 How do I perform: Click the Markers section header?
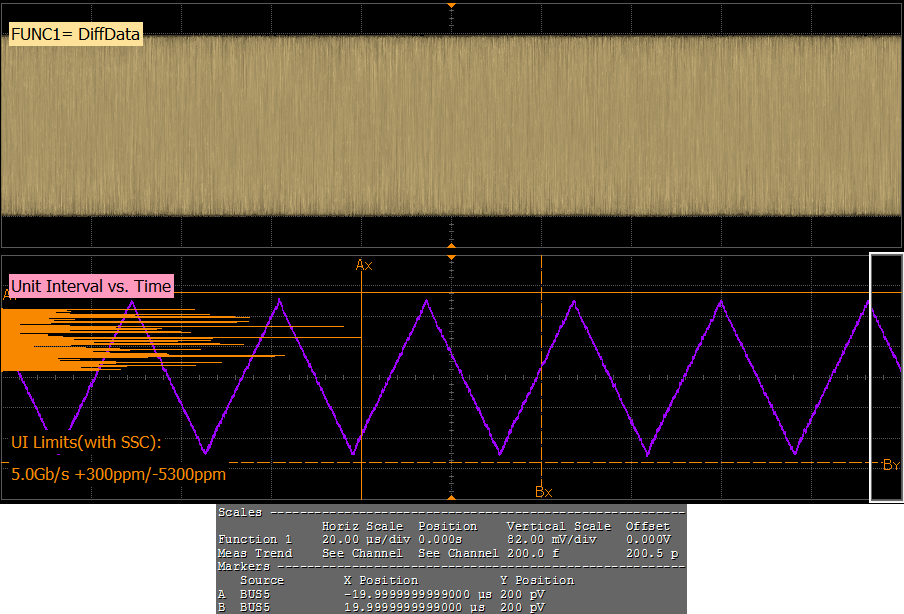(243, 566)
